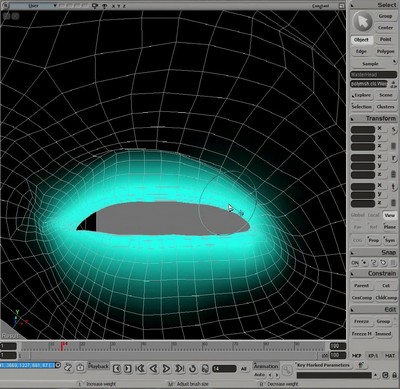Click the marked parameters icon next to Key Marked Parameters
This screenshot has height=389, width=400.
(x=360, y=365)
